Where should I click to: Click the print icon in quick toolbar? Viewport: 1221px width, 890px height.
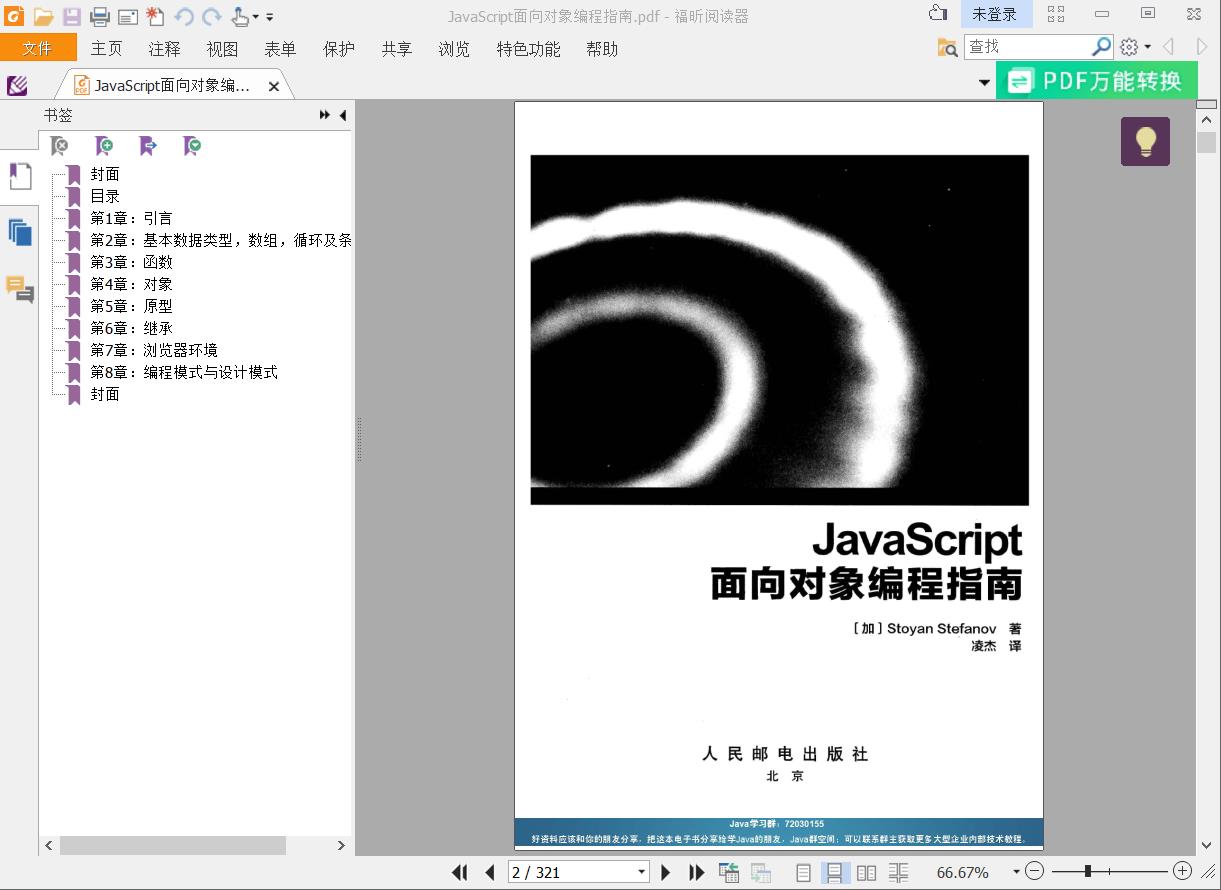pos(99,16)
